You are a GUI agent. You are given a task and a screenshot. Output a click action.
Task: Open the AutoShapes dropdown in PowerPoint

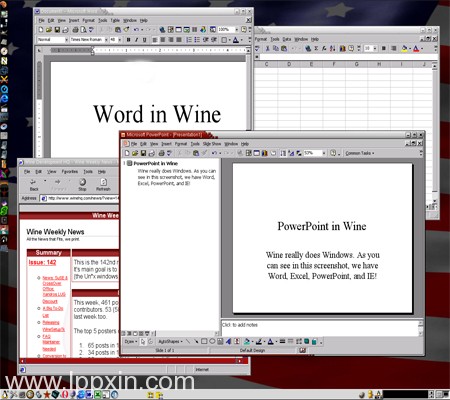click(x=170, y=341)
